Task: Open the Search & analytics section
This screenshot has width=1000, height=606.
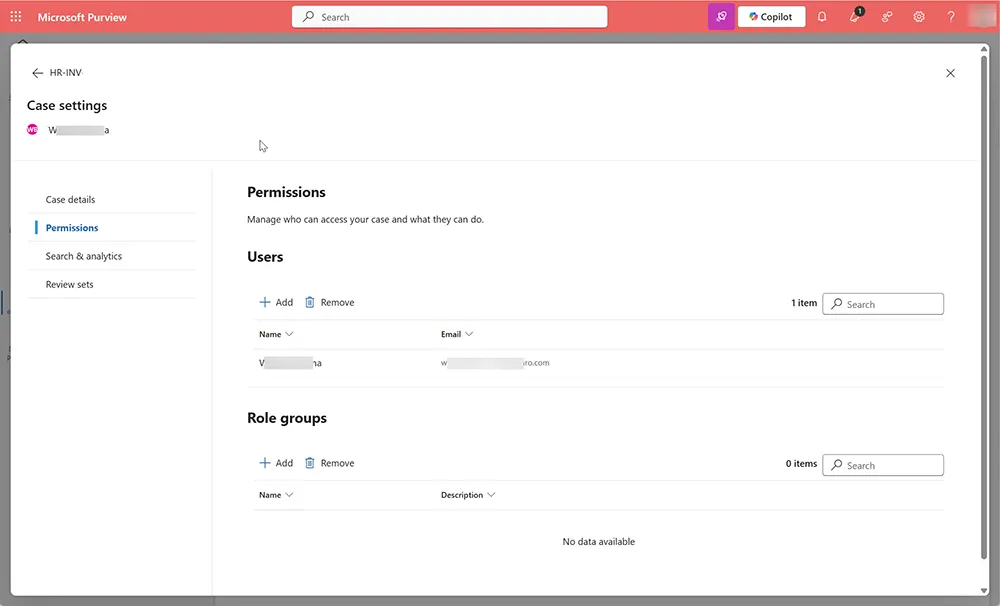Action: point(83,255)
